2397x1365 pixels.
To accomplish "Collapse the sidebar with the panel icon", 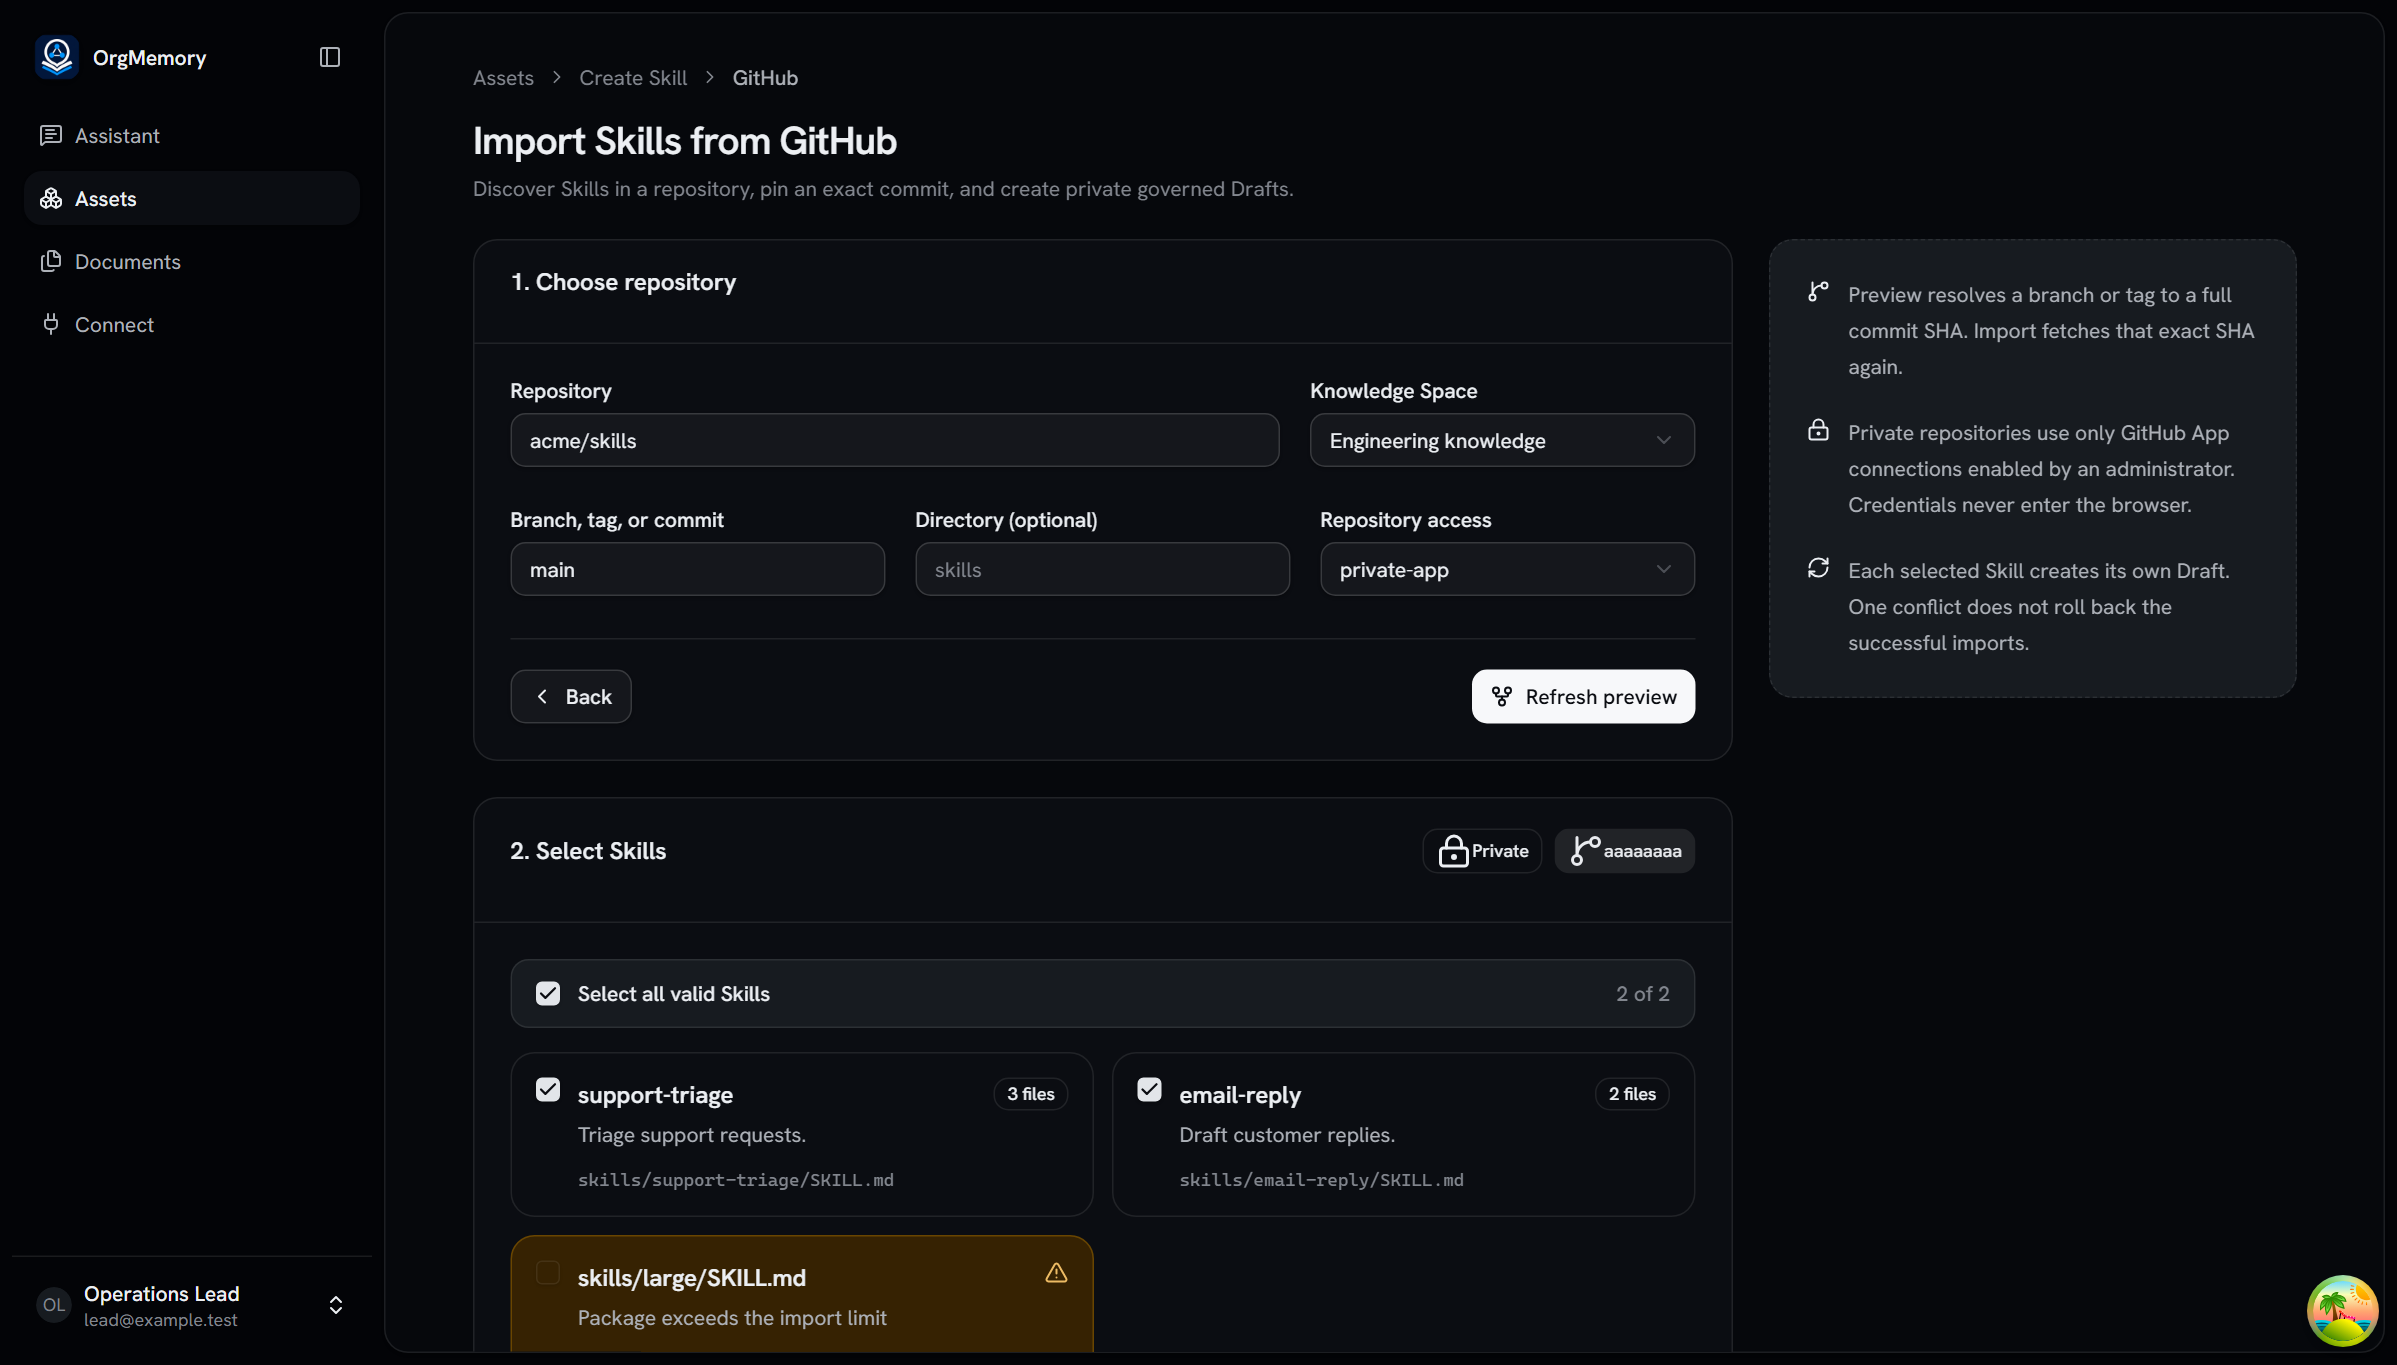I will [x=330, y=57].
